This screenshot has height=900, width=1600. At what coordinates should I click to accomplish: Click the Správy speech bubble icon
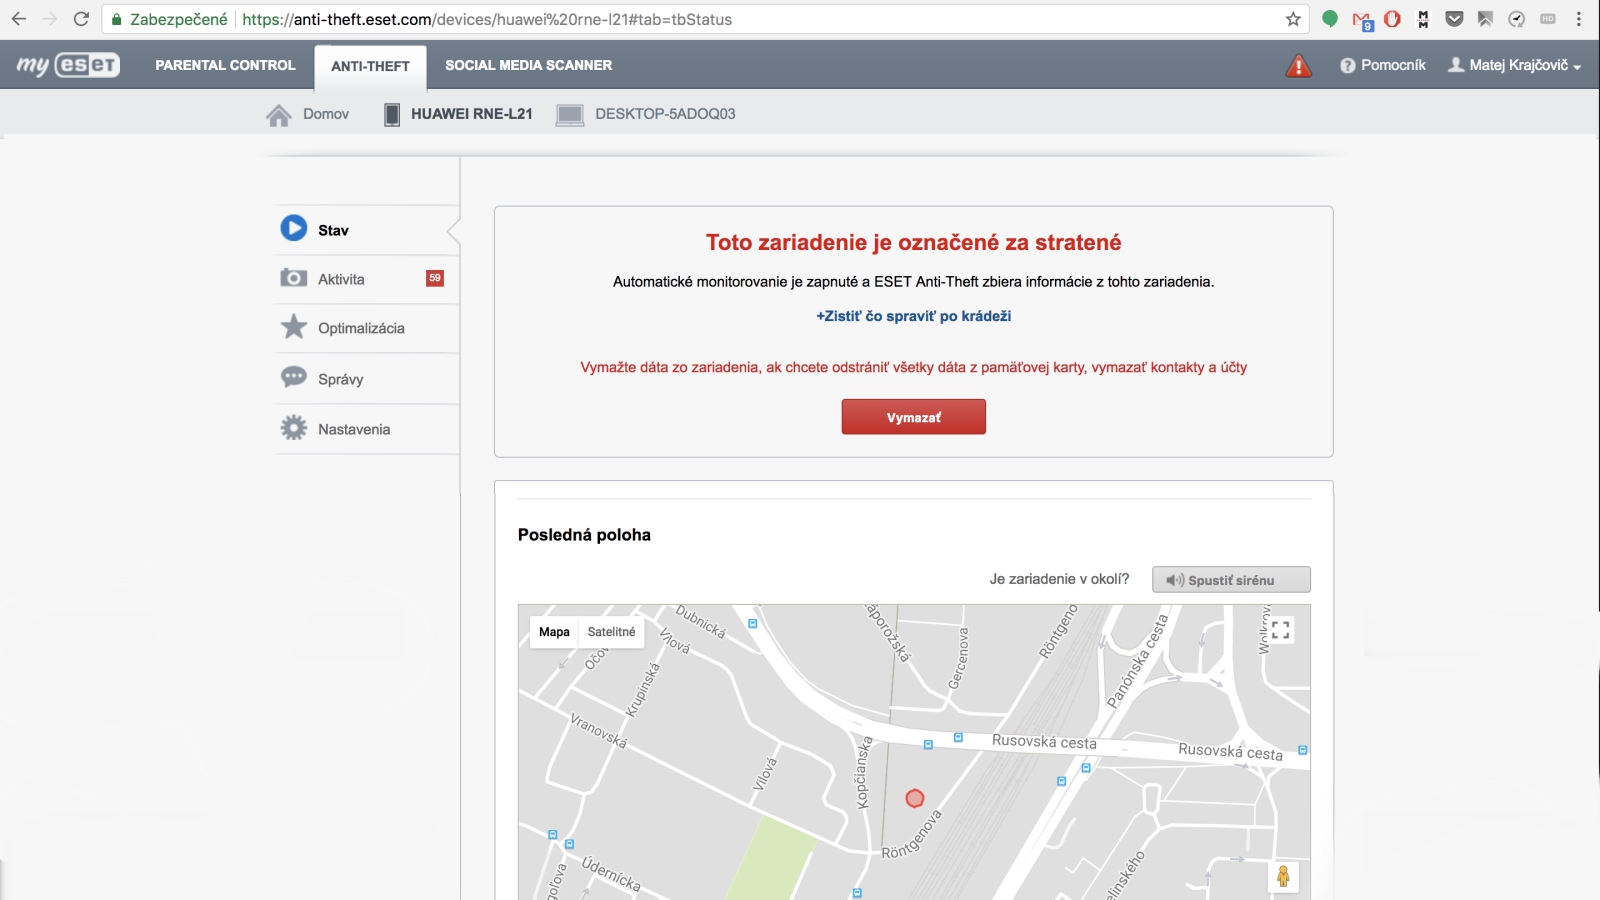(293, 377)
